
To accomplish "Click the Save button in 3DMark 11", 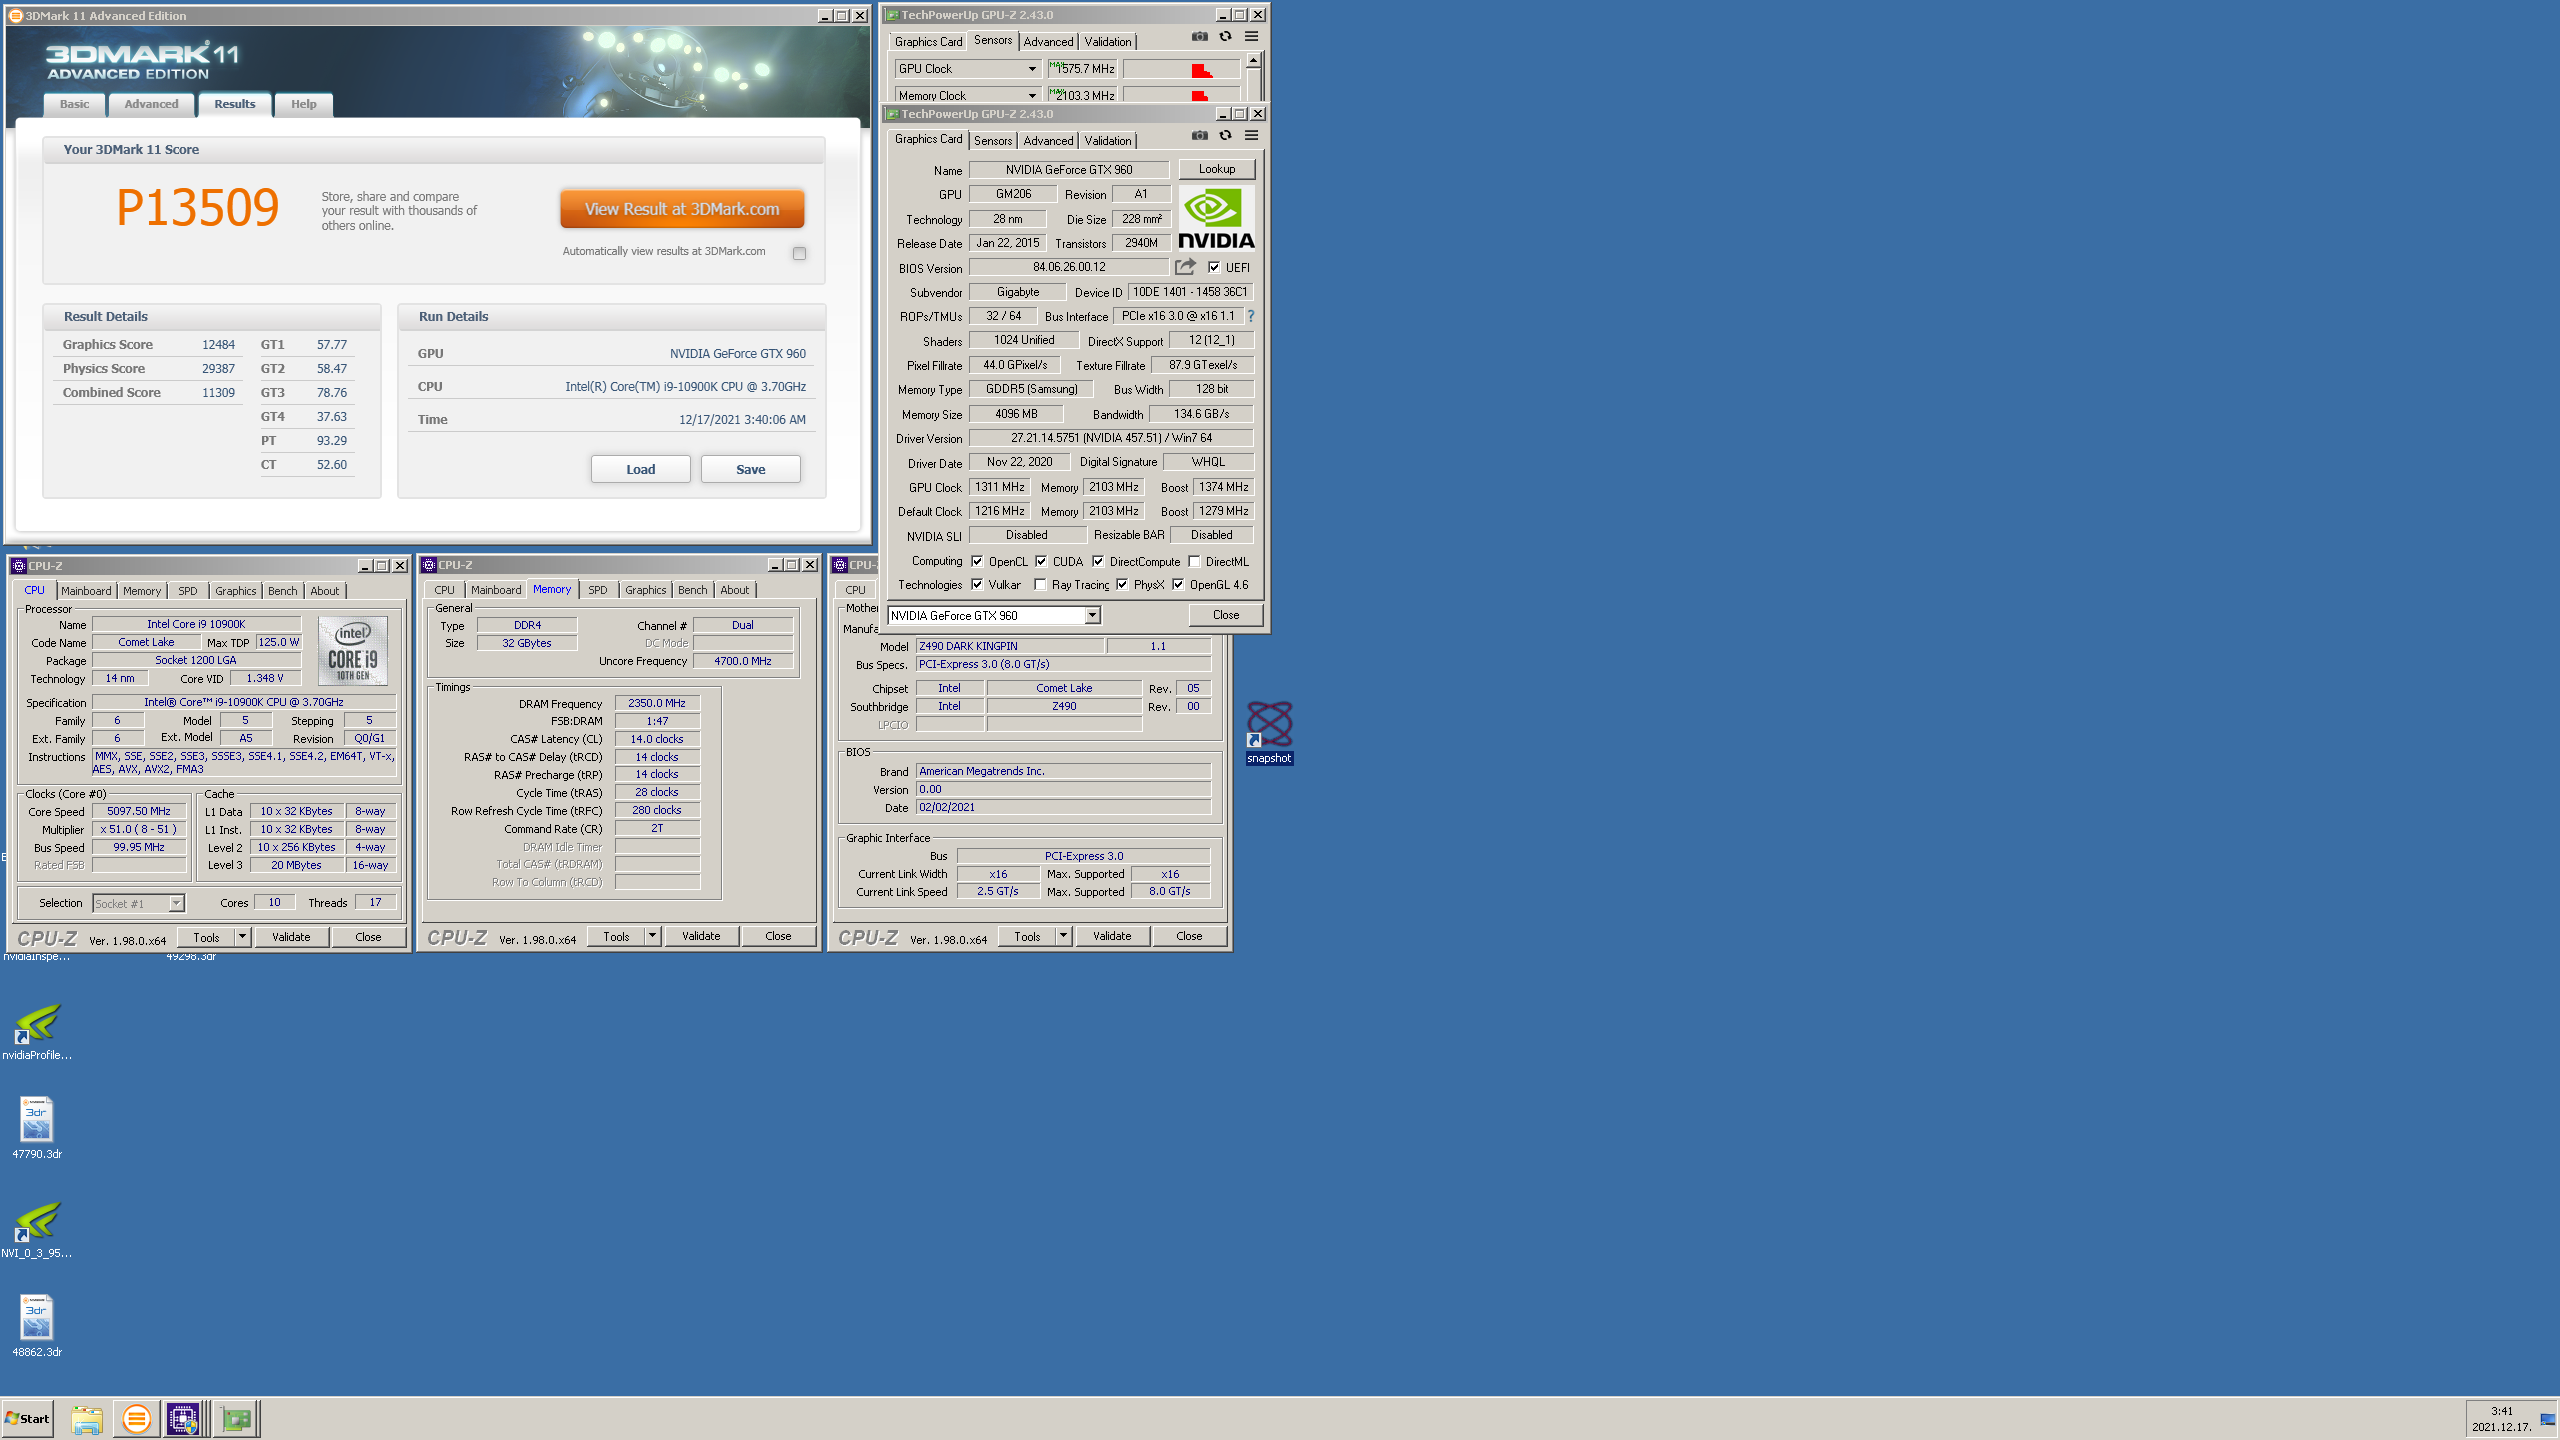I will coord(750,469).
